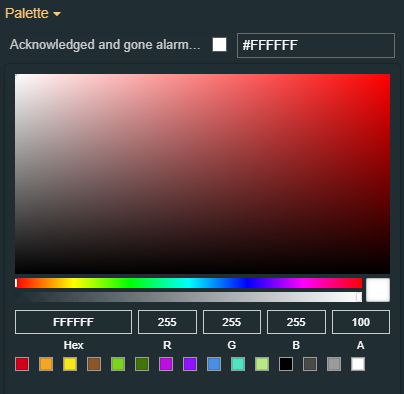The width and height of the screenshot is (404, 394).
Task: Select the dark green preset swatch
Action: pyautogui.click(x=142, y=364)
